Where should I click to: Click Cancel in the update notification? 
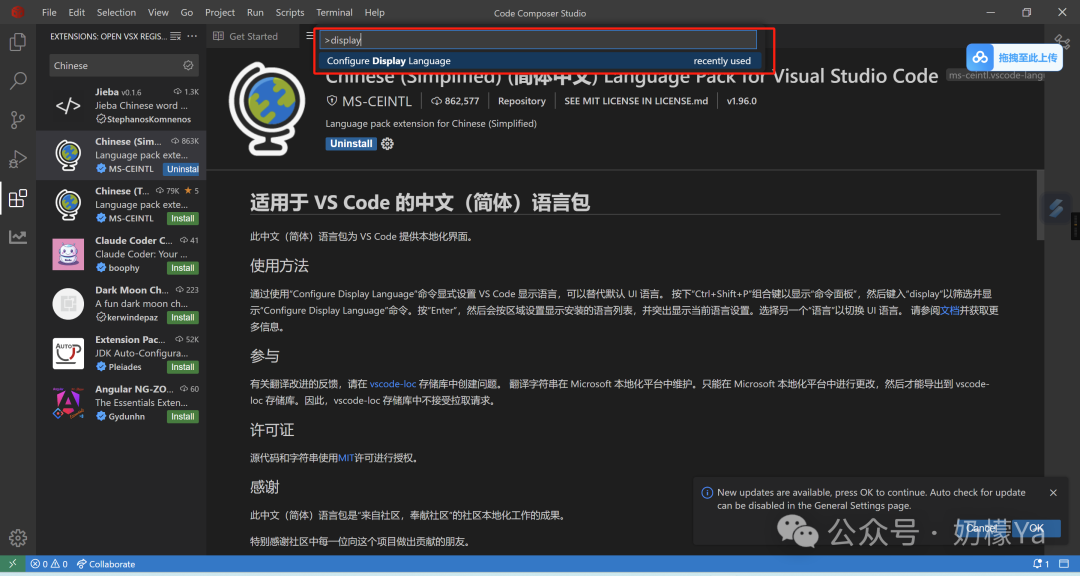(981, 528)
